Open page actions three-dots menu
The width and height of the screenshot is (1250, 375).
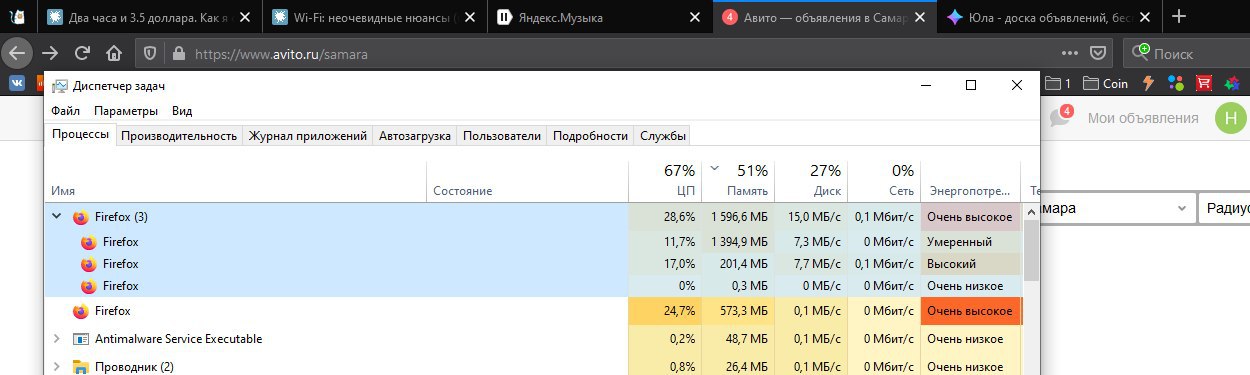click(1071, 53)
